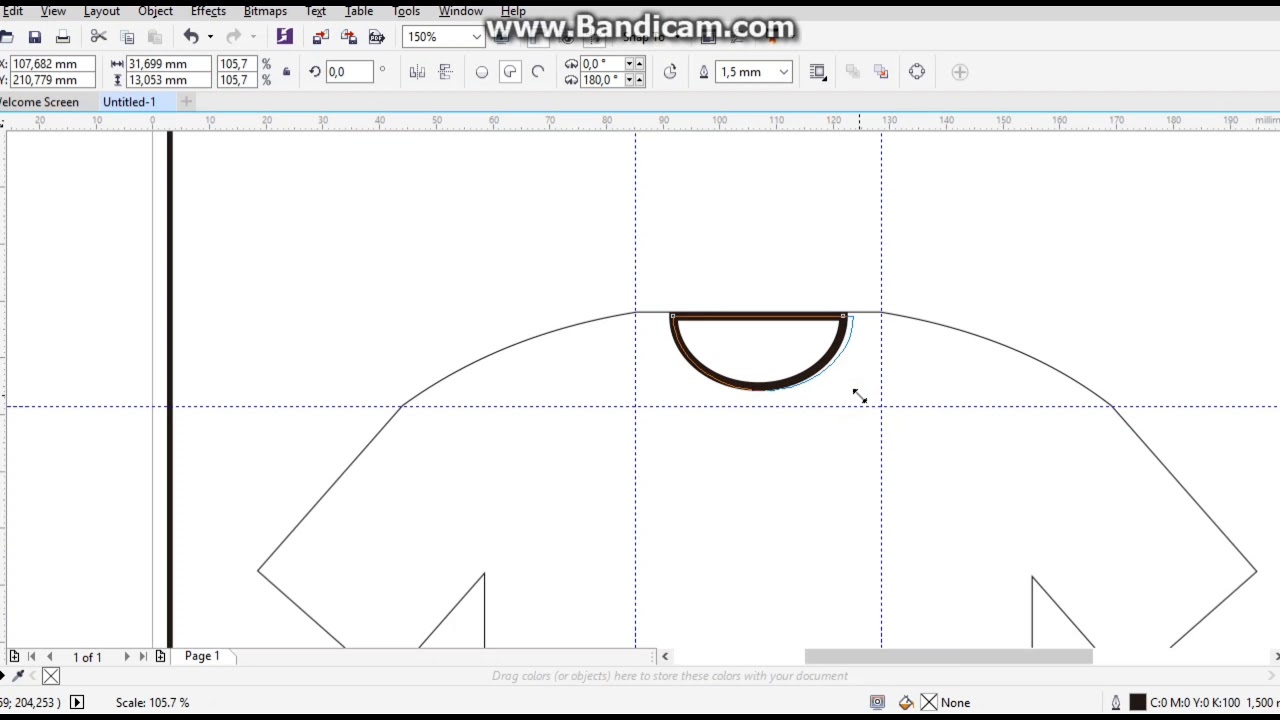Open the Outline width 1,5 mm dropdown
1280x720 pixels.
784,72
